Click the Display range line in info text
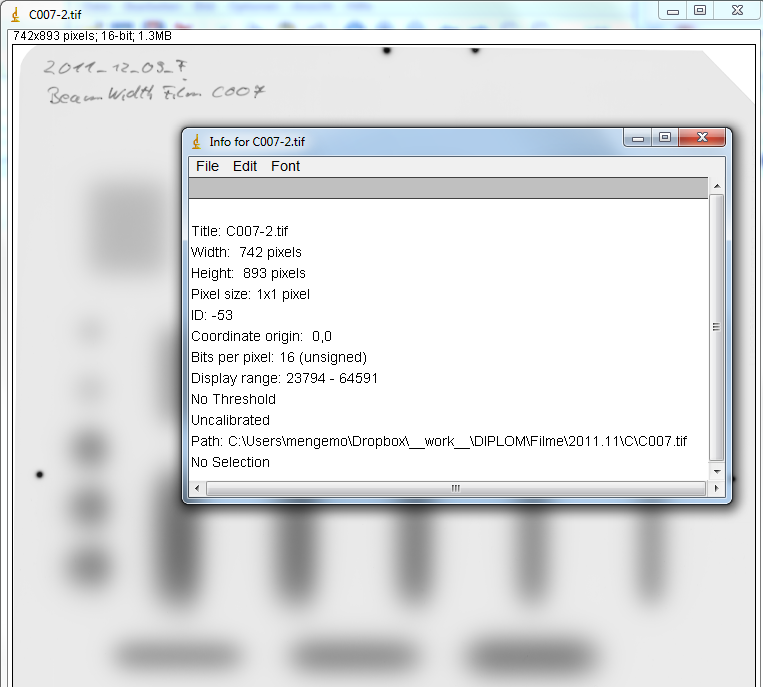Image resolution: width=763 pixels, height=687 pixels. pyautogui.click(x=284, y=378)
